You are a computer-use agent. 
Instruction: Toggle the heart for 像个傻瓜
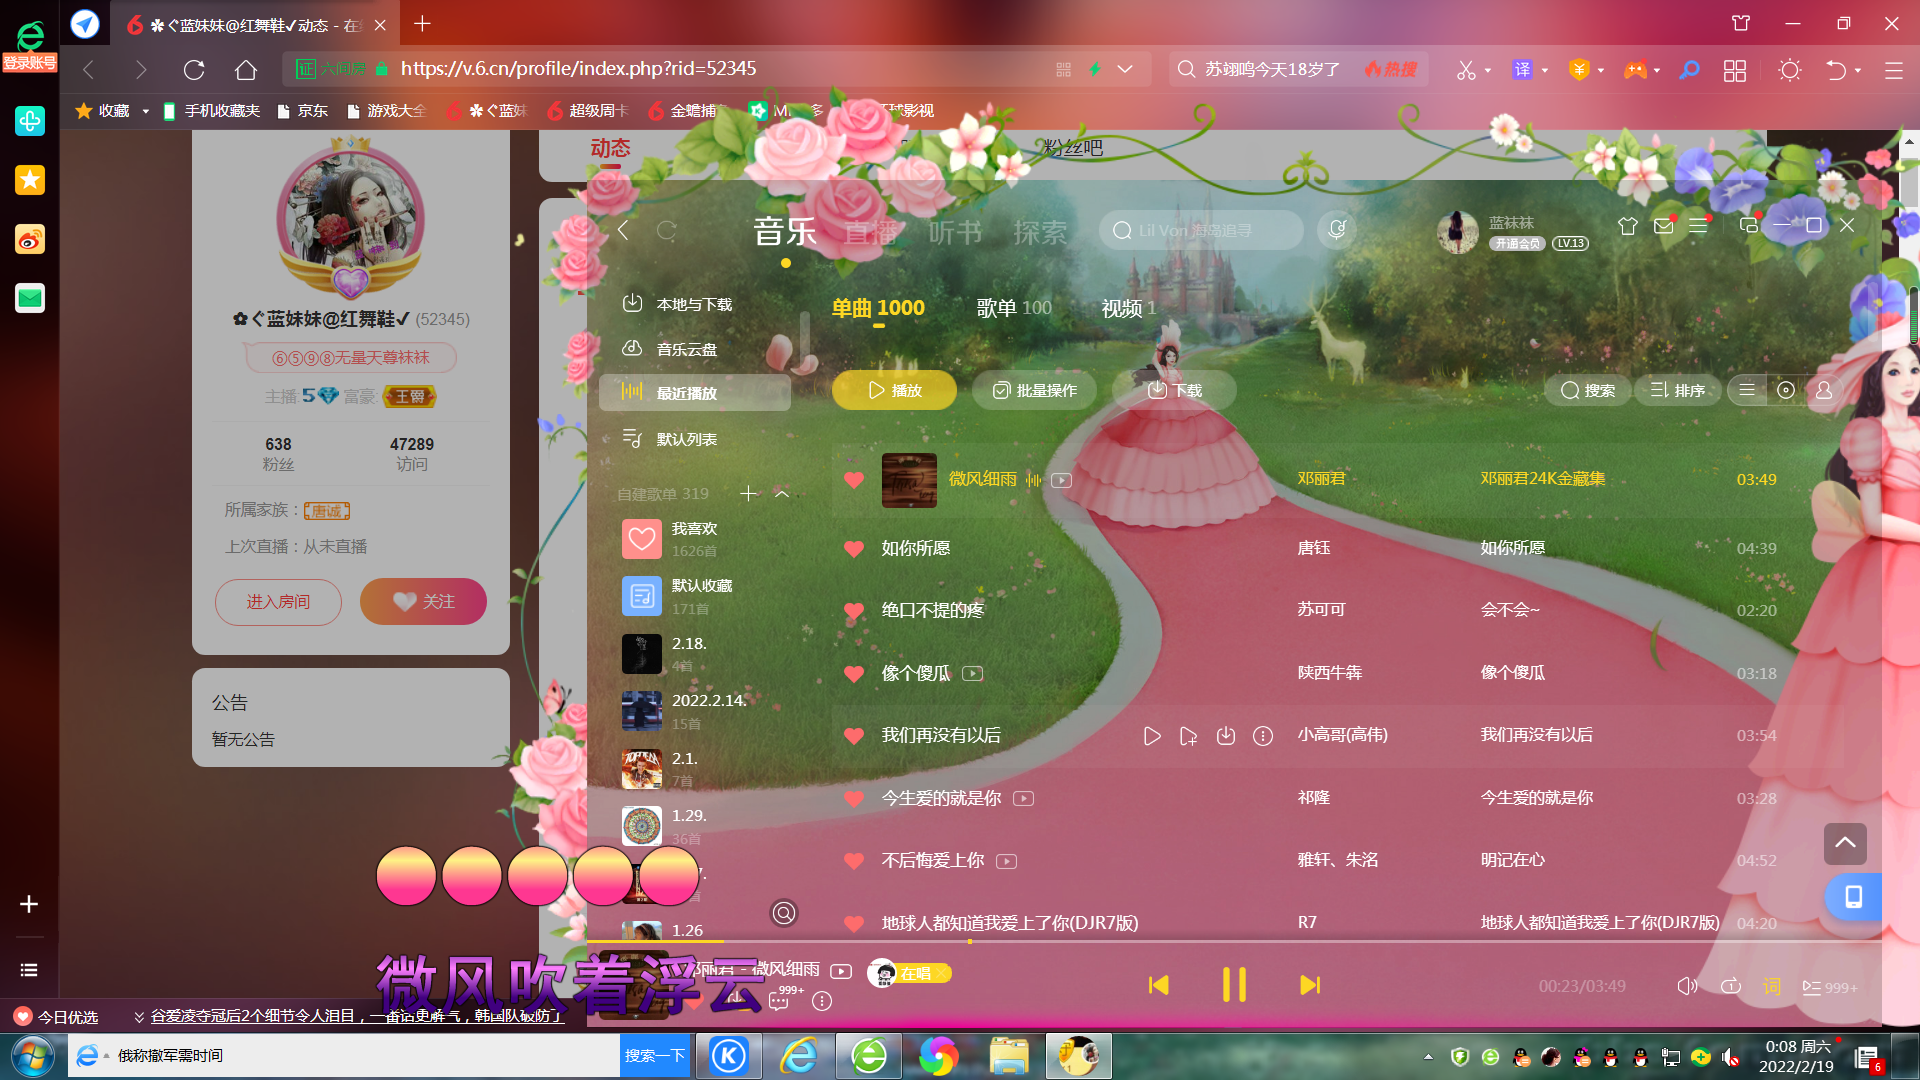[x=854, y=673]
